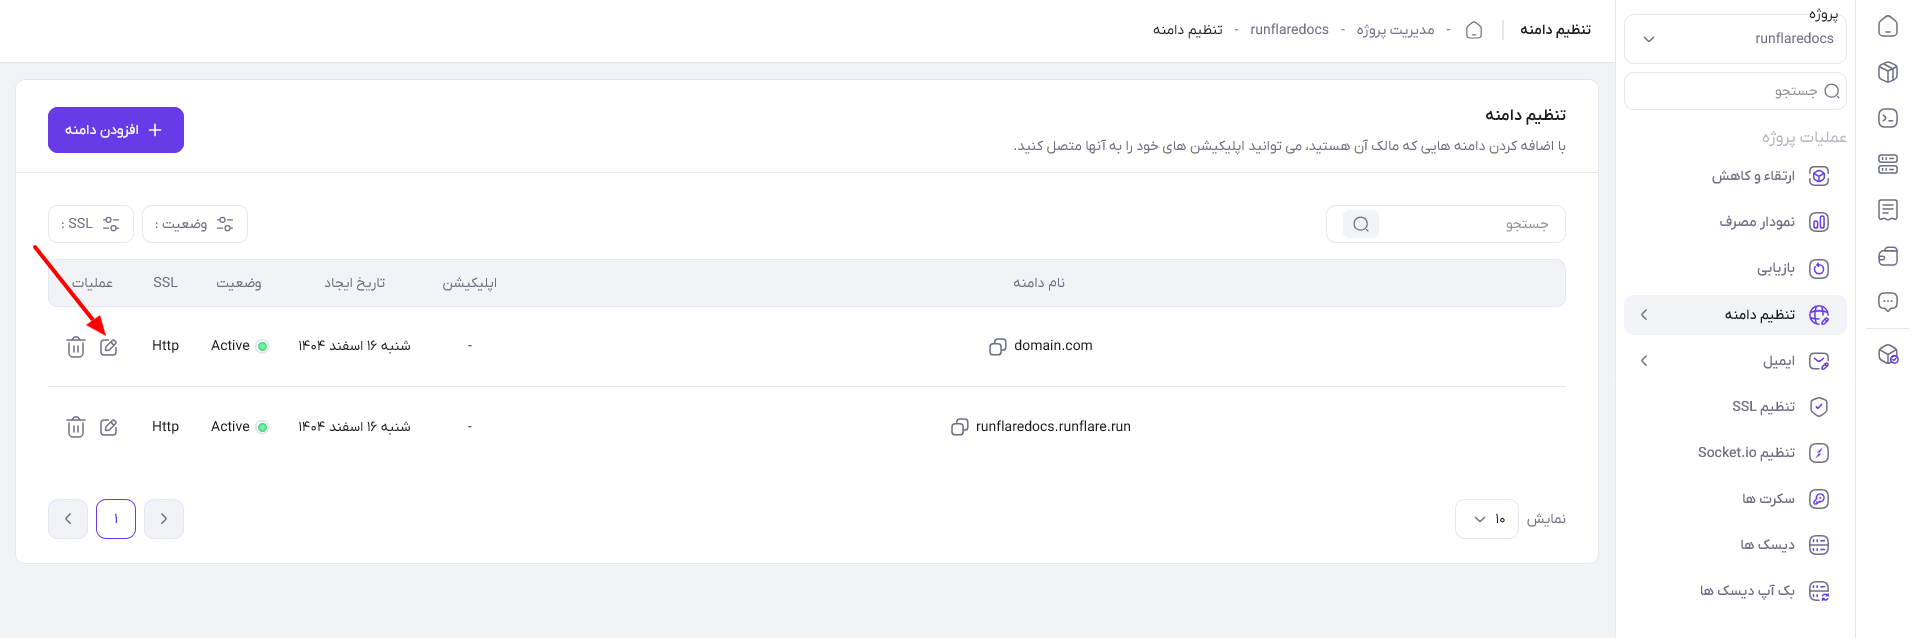
Task: Go to page 1 in pagination
Action: click(116, 519)
